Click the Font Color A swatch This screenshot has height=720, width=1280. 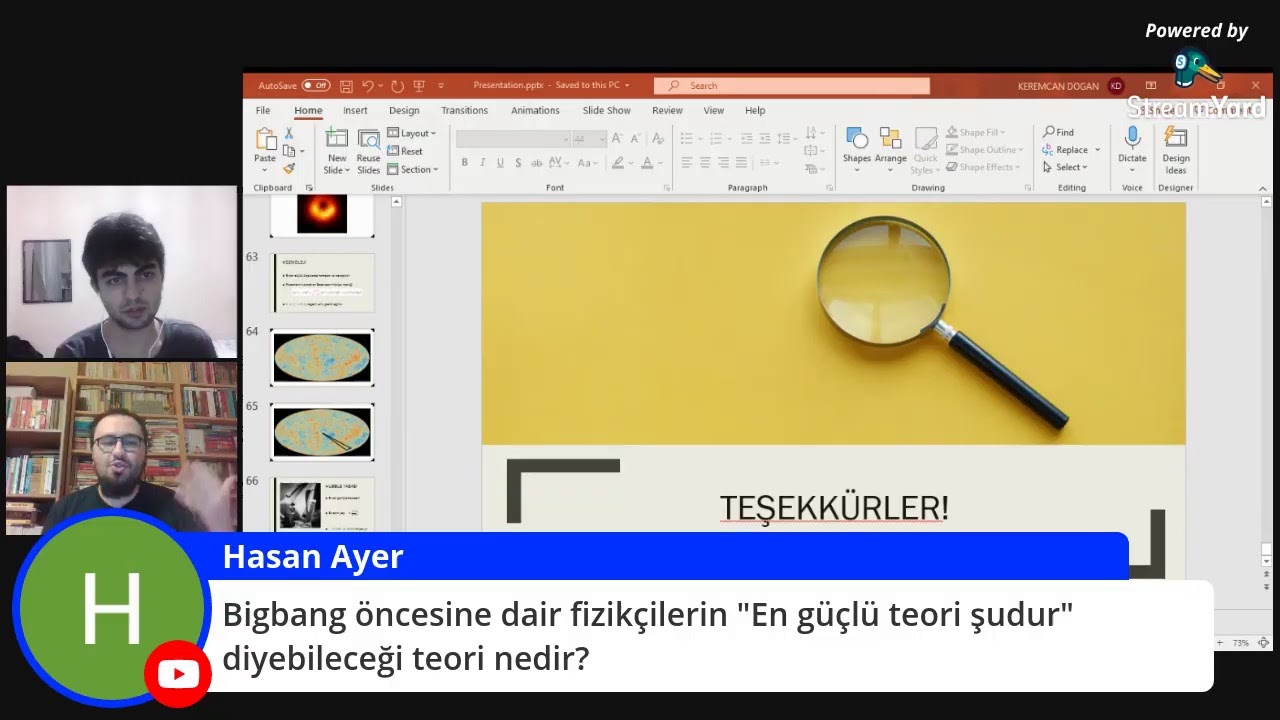point(647,162)
